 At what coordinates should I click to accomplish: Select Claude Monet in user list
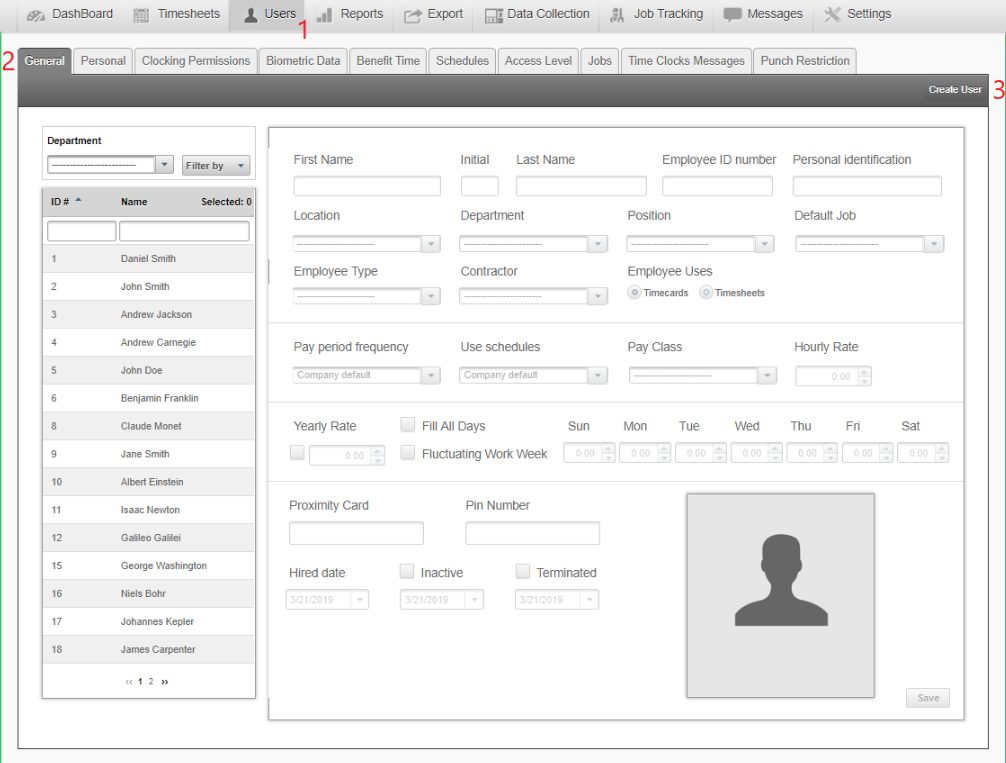[149, 426]
